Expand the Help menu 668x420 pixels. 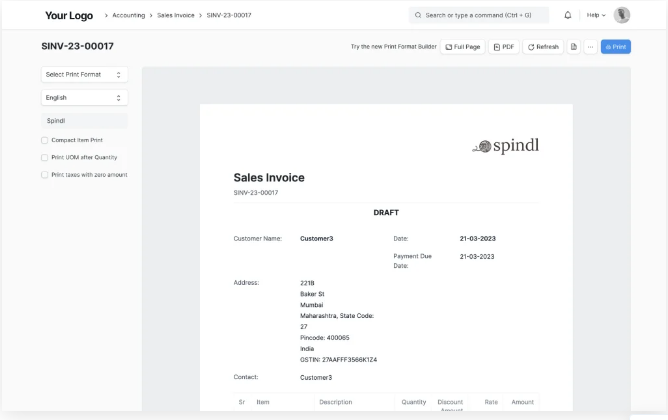click(x=596, y=15)
